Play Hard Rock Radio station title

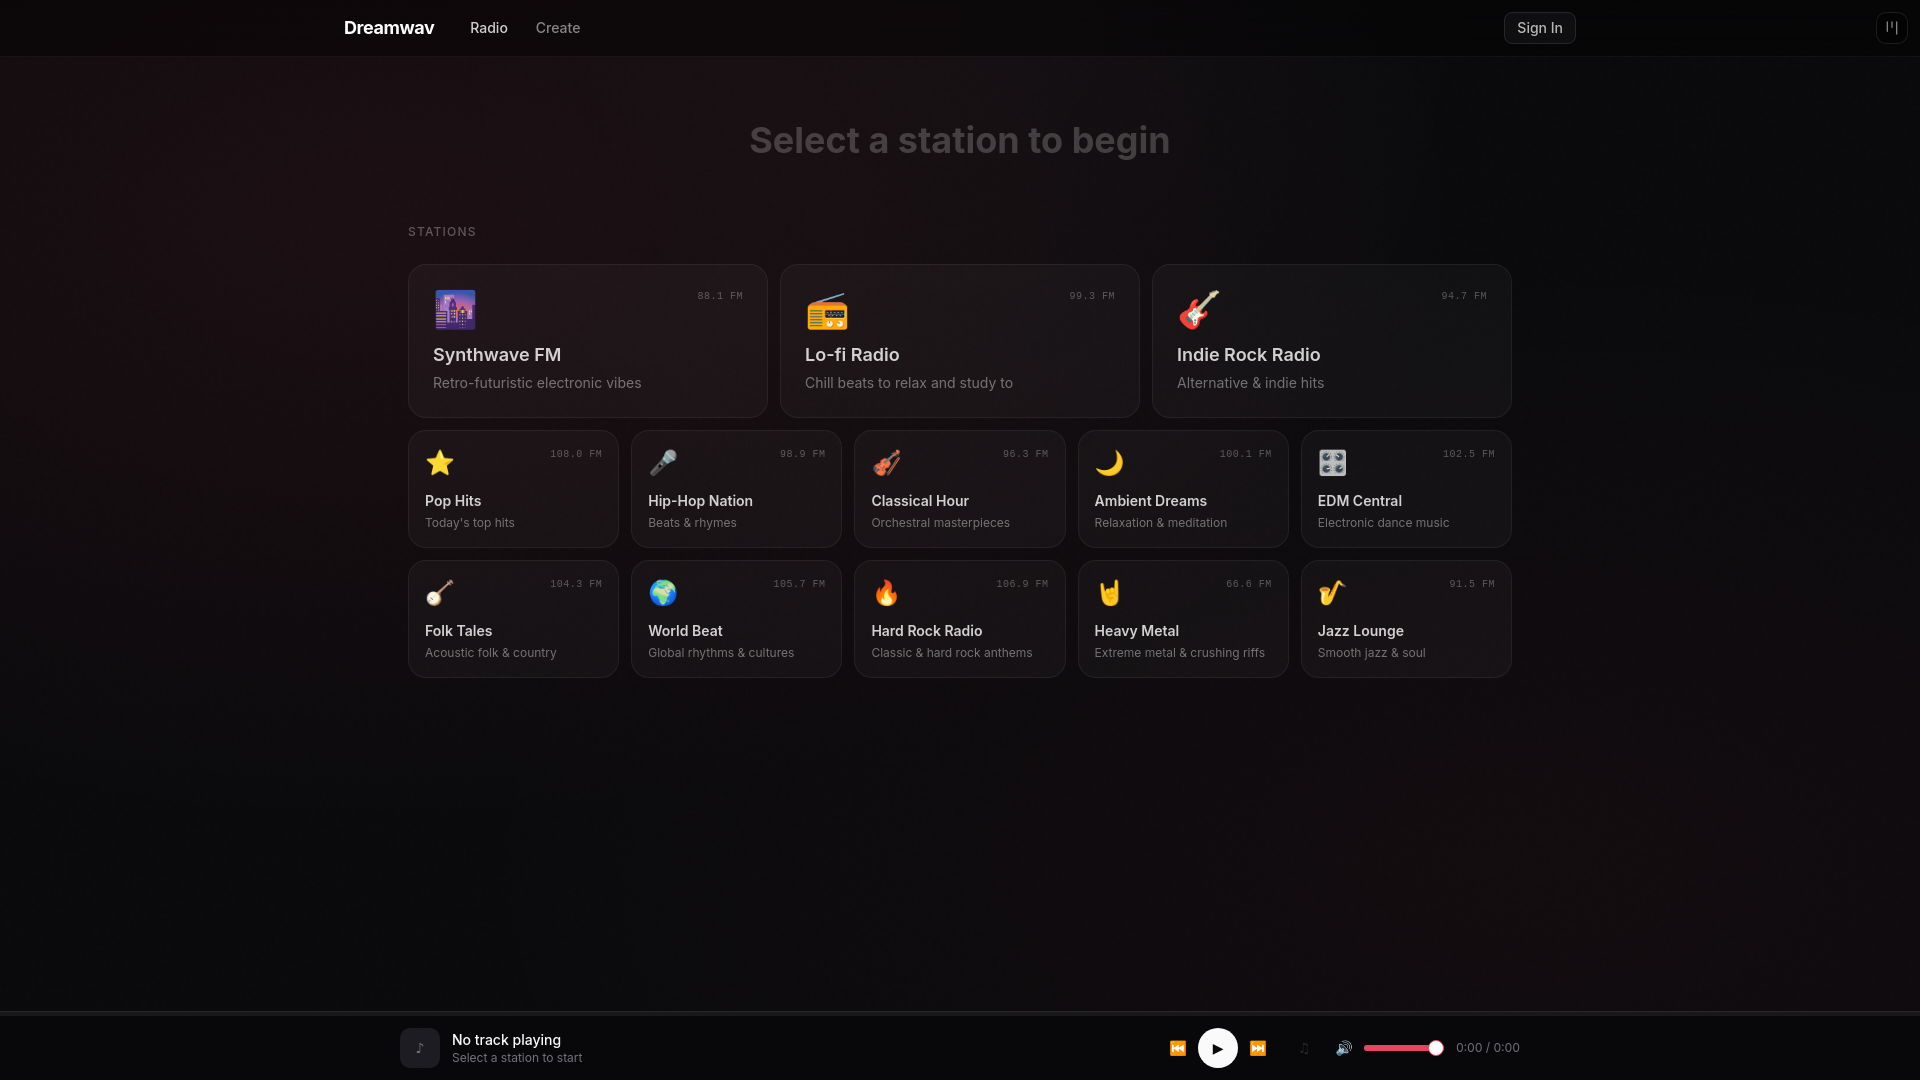pyautogui.click(x=927, y=631)
